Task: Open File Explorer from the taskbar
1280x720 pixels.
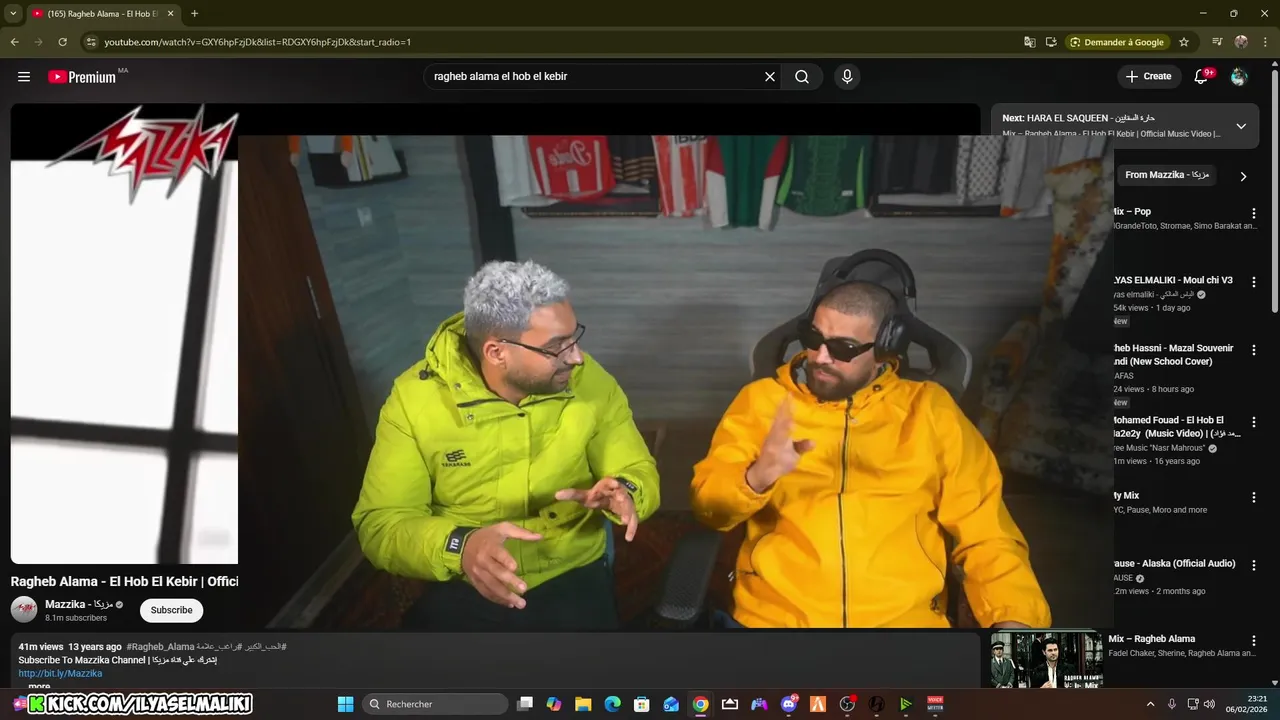Action: tap(583, 704)
